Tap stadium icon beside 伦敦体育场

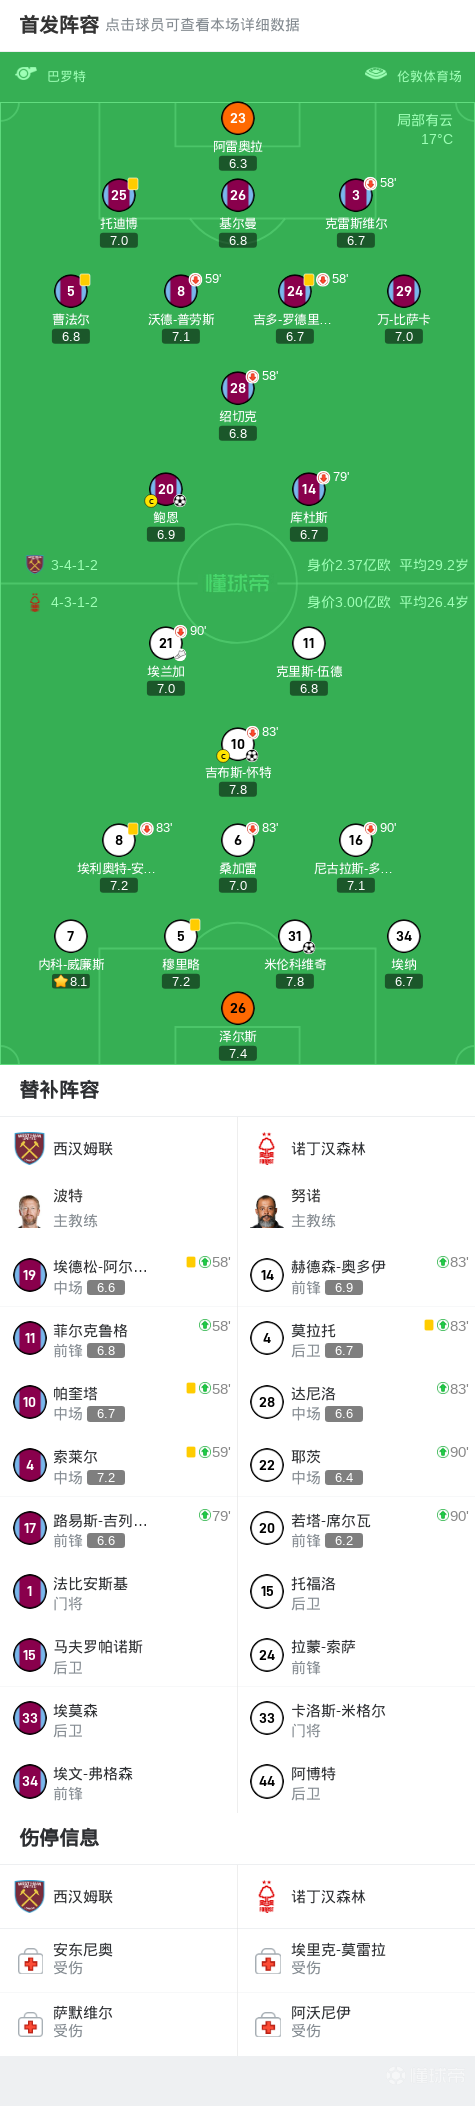(376, 74)
